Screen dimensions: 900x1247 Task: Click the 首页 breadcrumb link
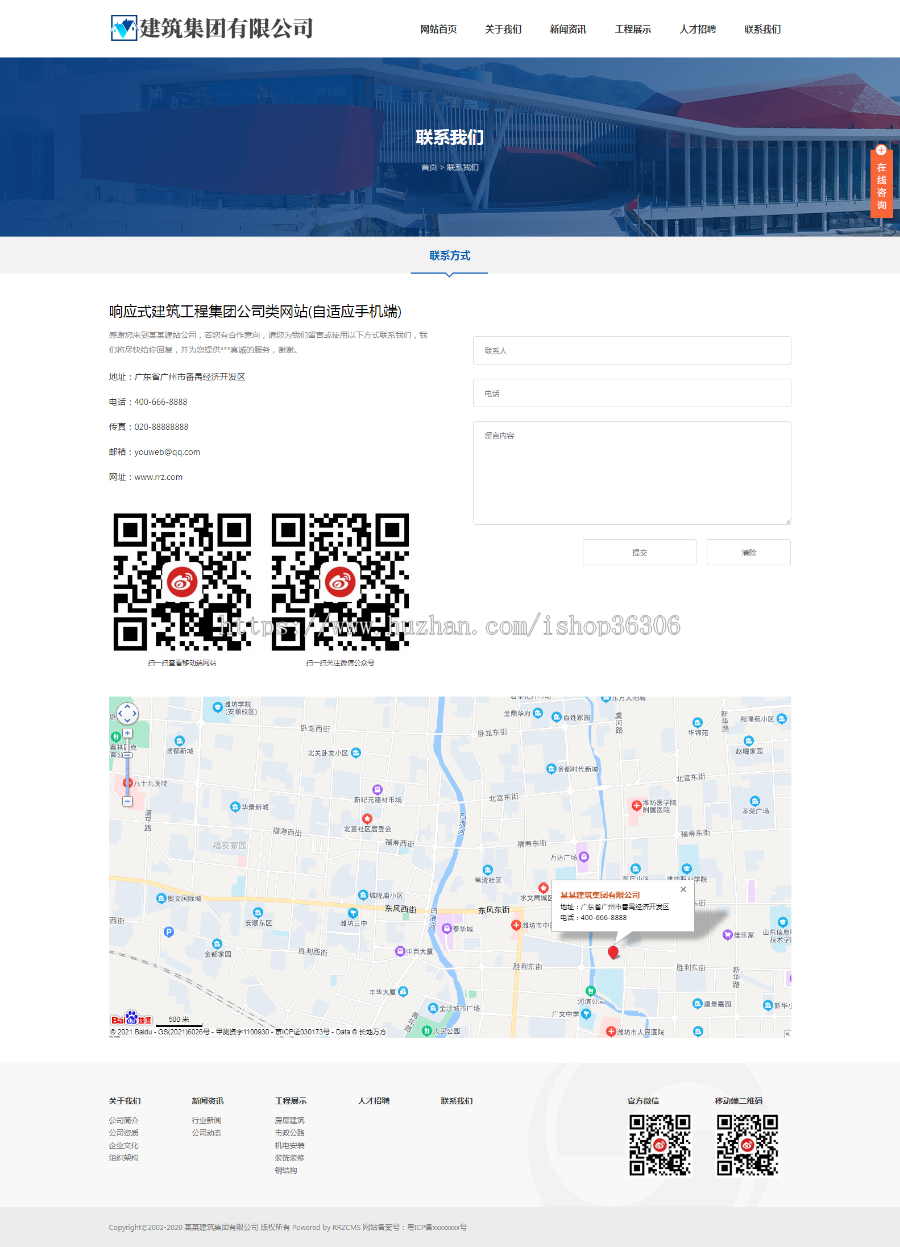point(428,167)
